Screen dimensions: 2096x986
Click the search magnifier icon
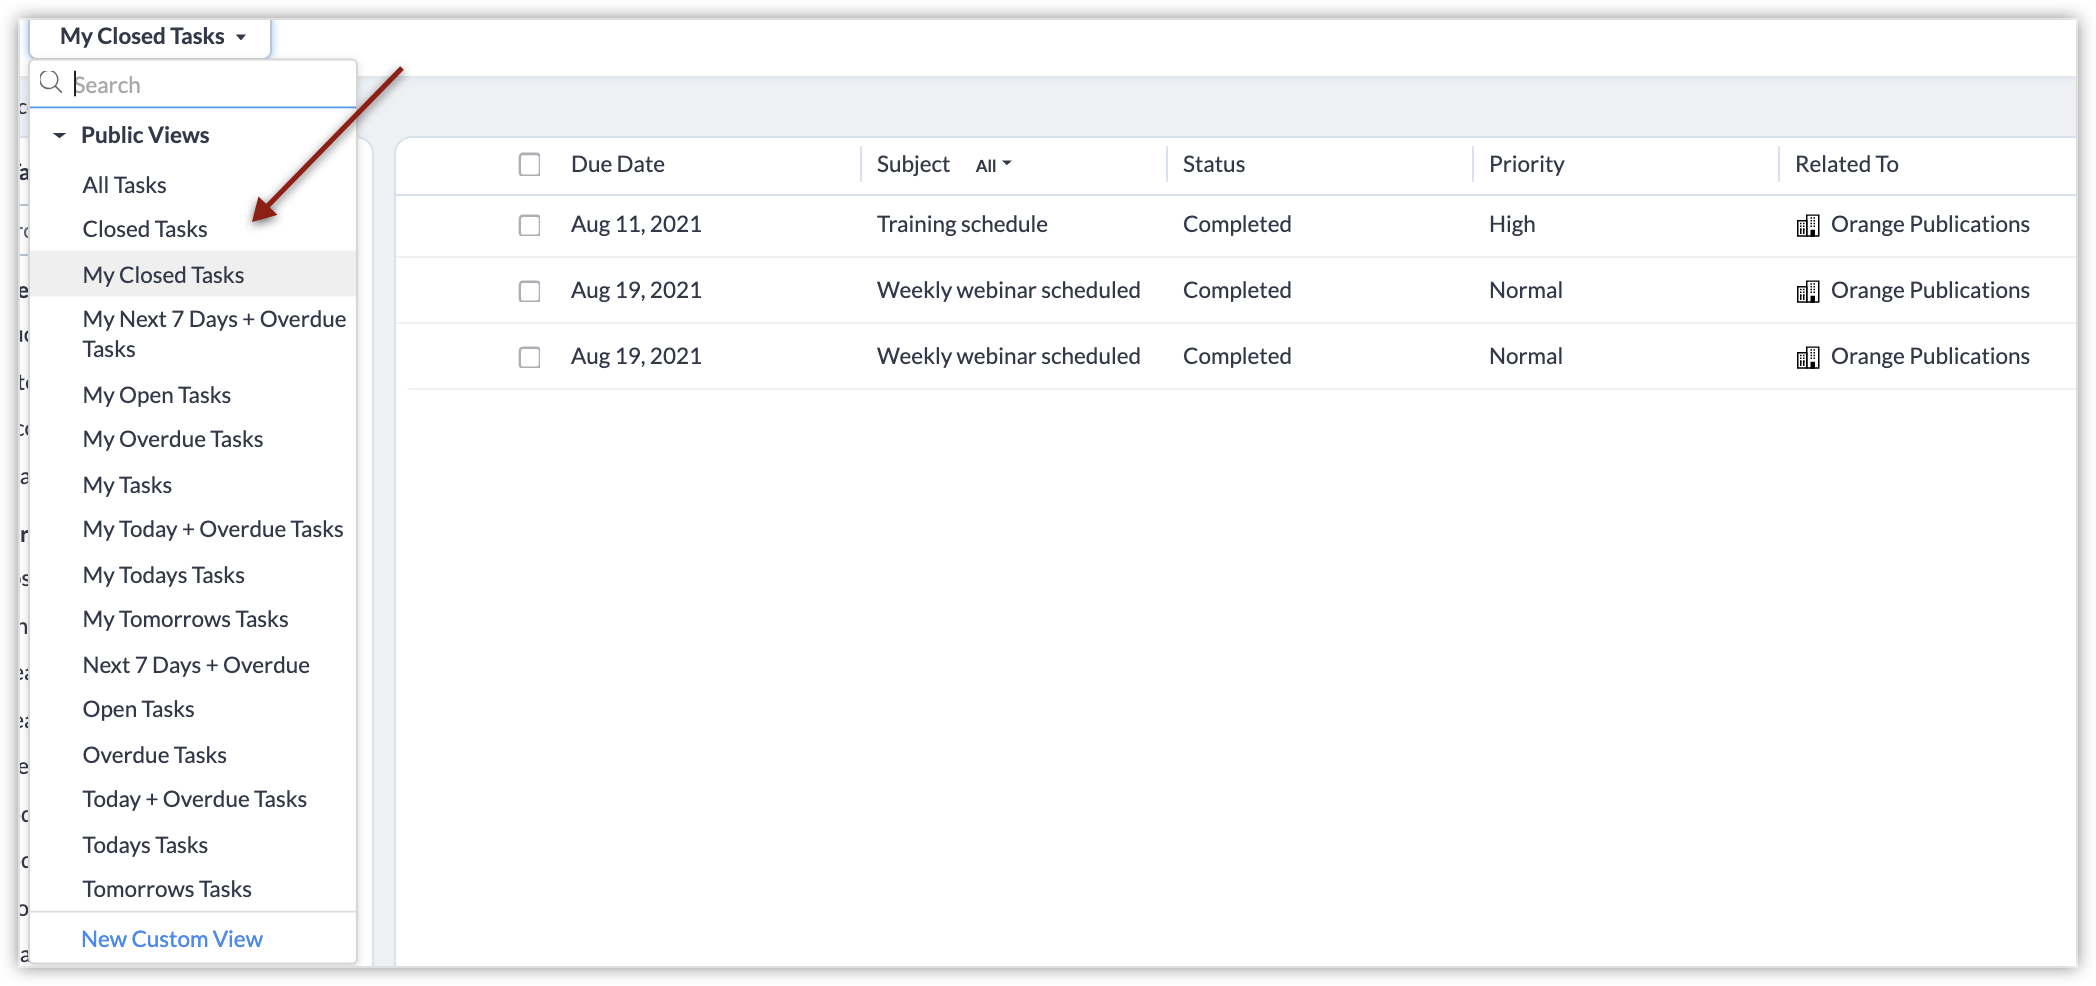(x=50, y=83)
